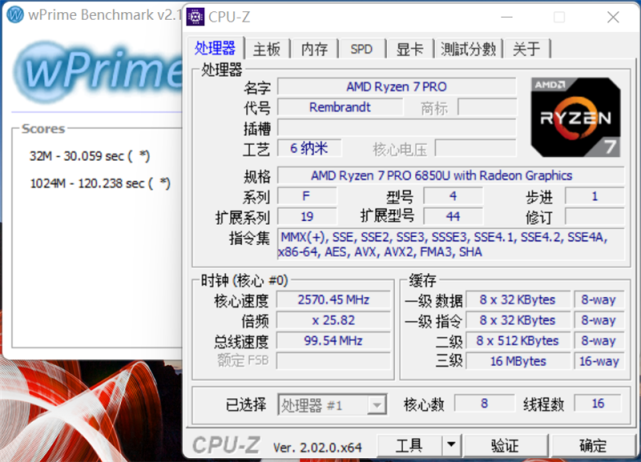This screenshot has height=462, width=641.
Task: Click the multiplier value x 25.82
Action: coord(334,320)
